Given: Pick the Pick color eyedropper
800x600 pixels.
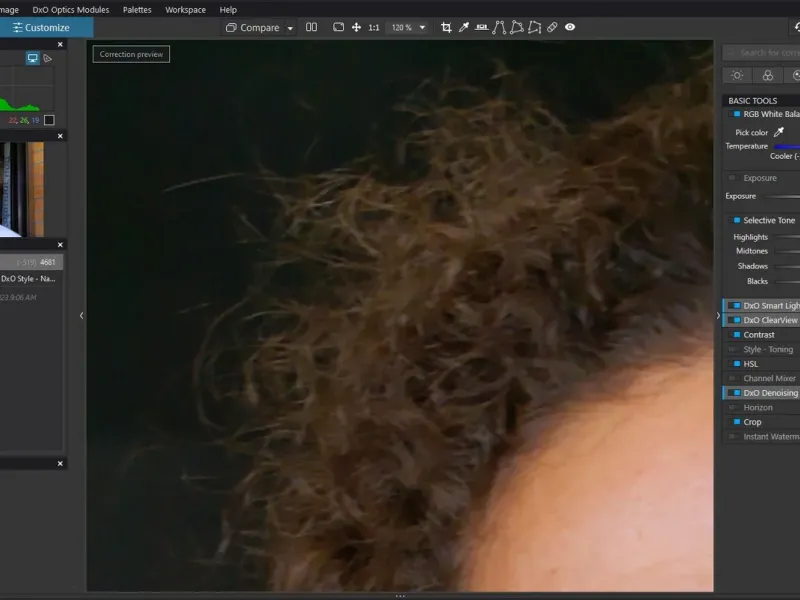Looking at the screenshot, I should click(x=779, y=132).
